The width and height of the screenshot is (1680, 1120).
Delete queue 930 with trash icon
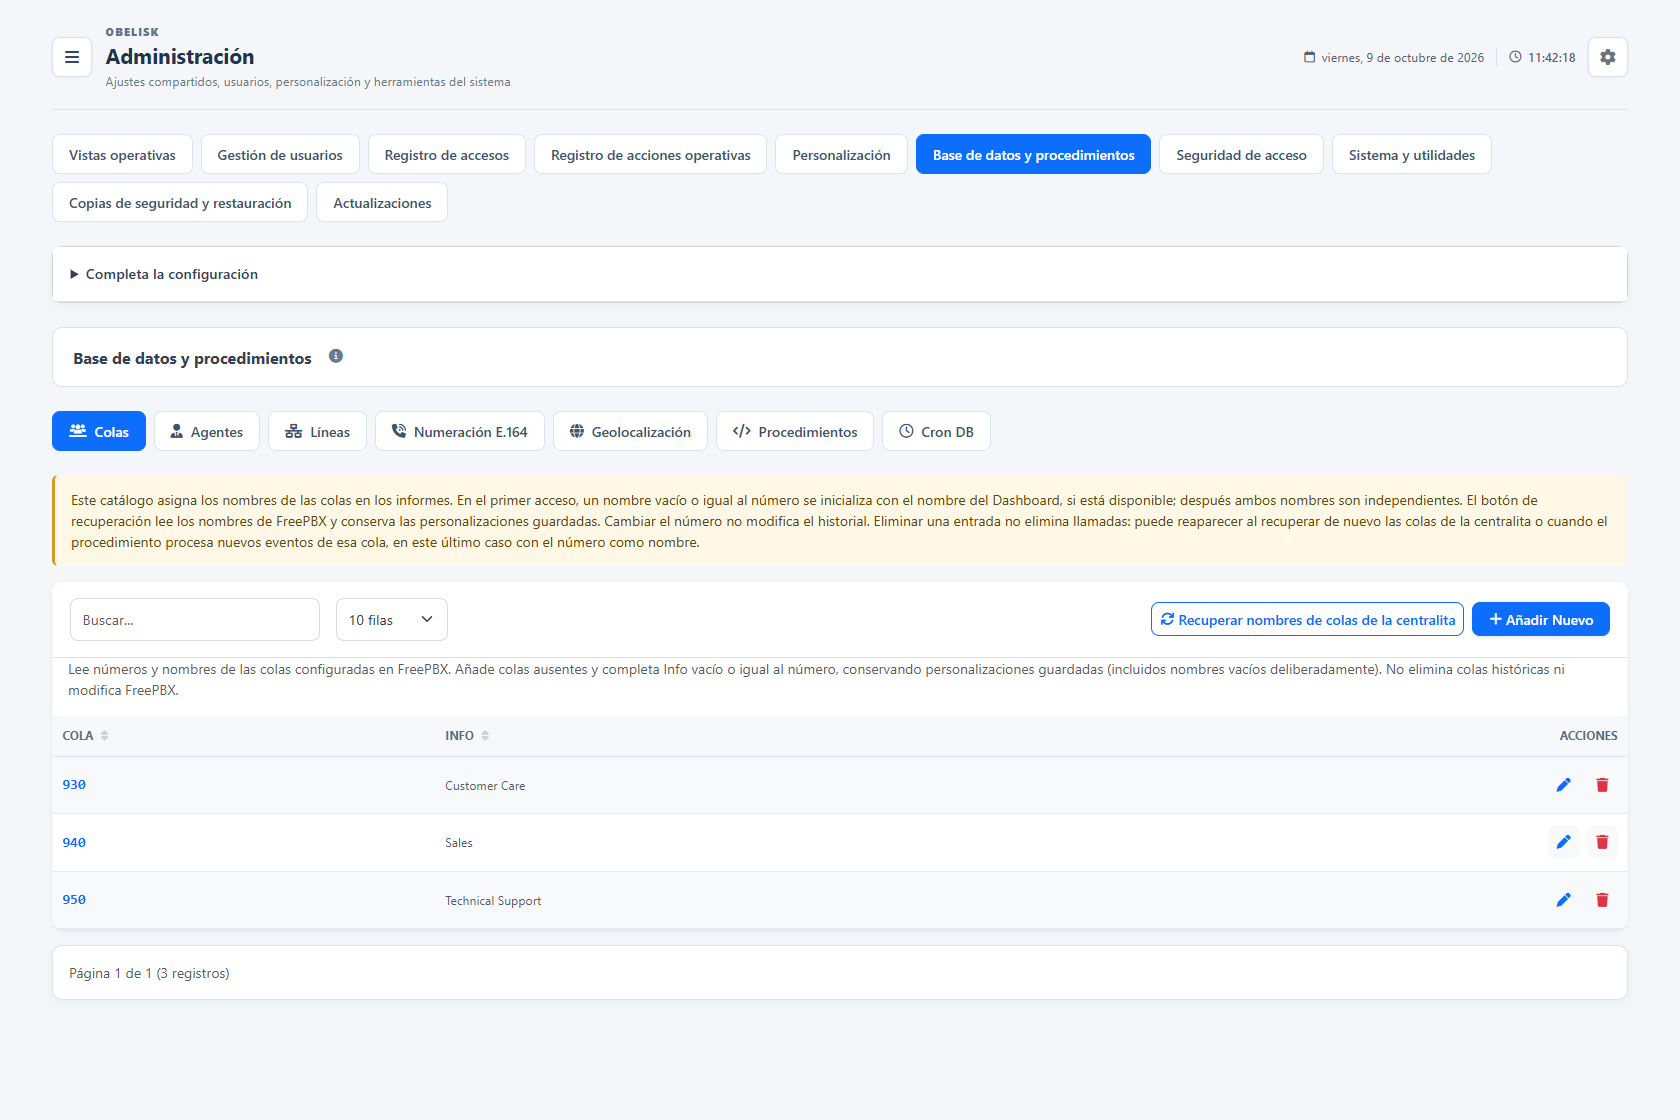(1602, 785)
